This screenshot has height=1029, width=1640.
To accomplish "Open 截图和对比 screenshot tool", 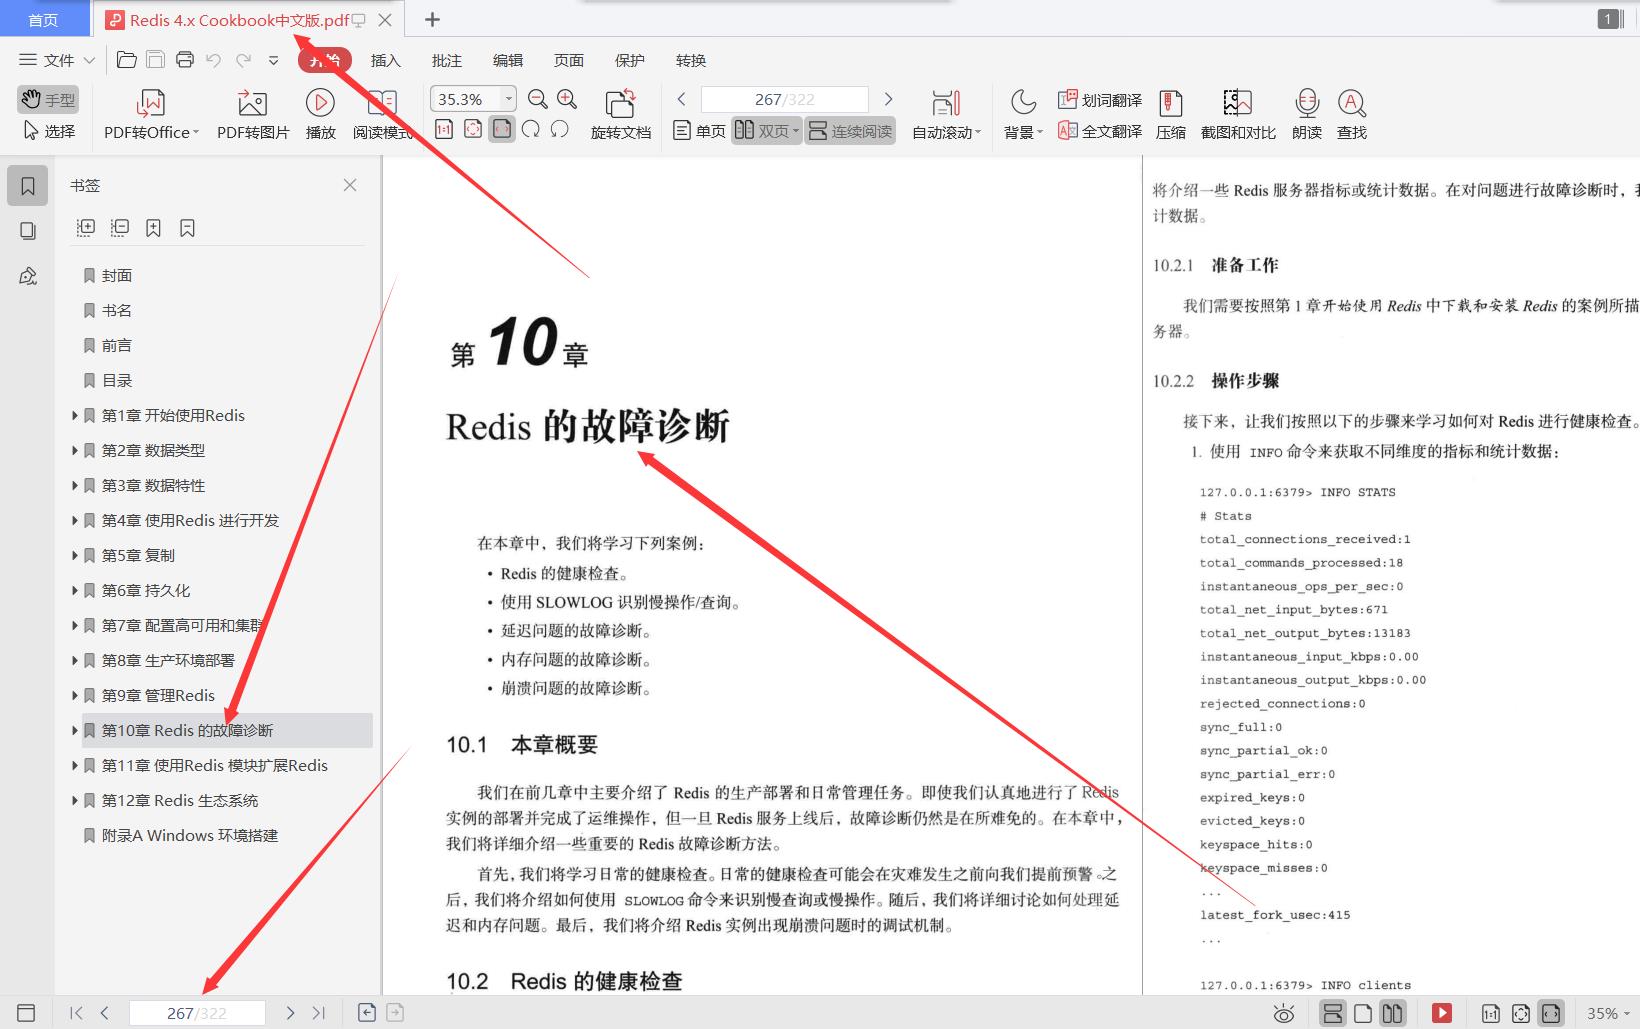I will (1238, 103).
